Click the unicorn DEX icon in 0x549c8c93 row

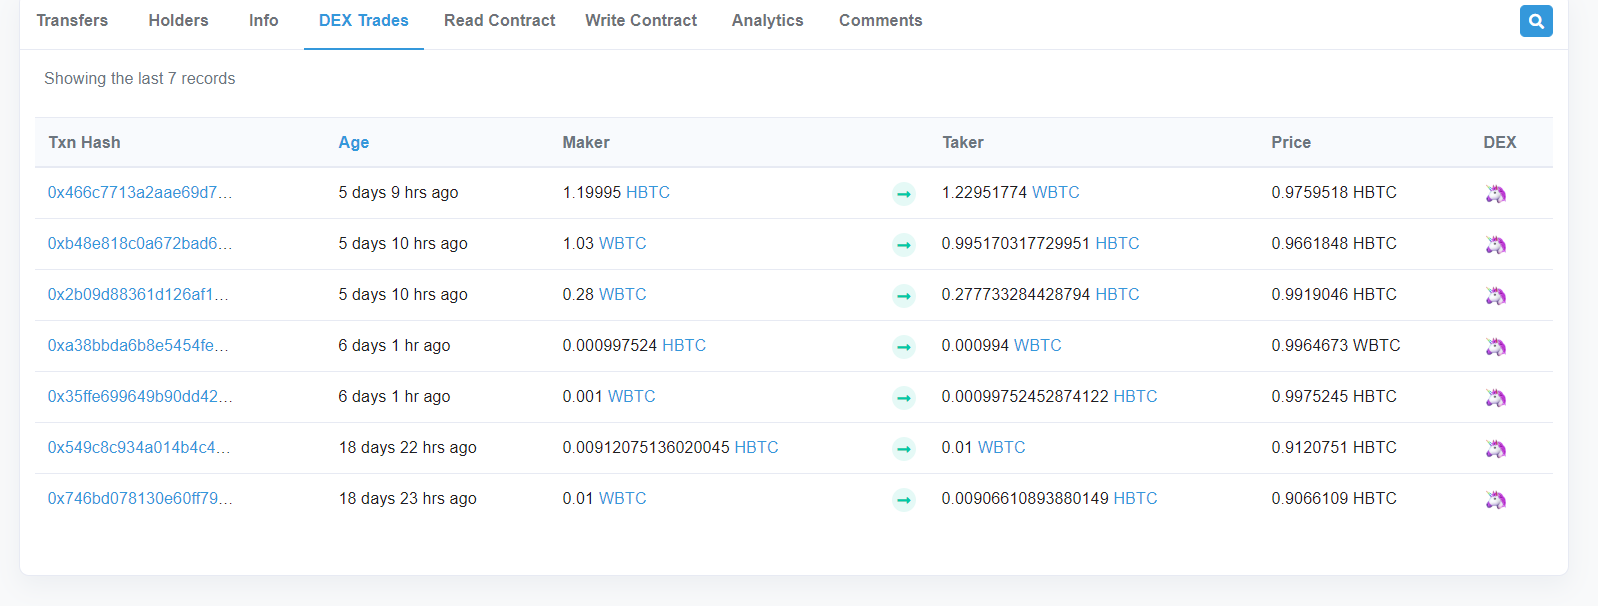click(1495, 449)
